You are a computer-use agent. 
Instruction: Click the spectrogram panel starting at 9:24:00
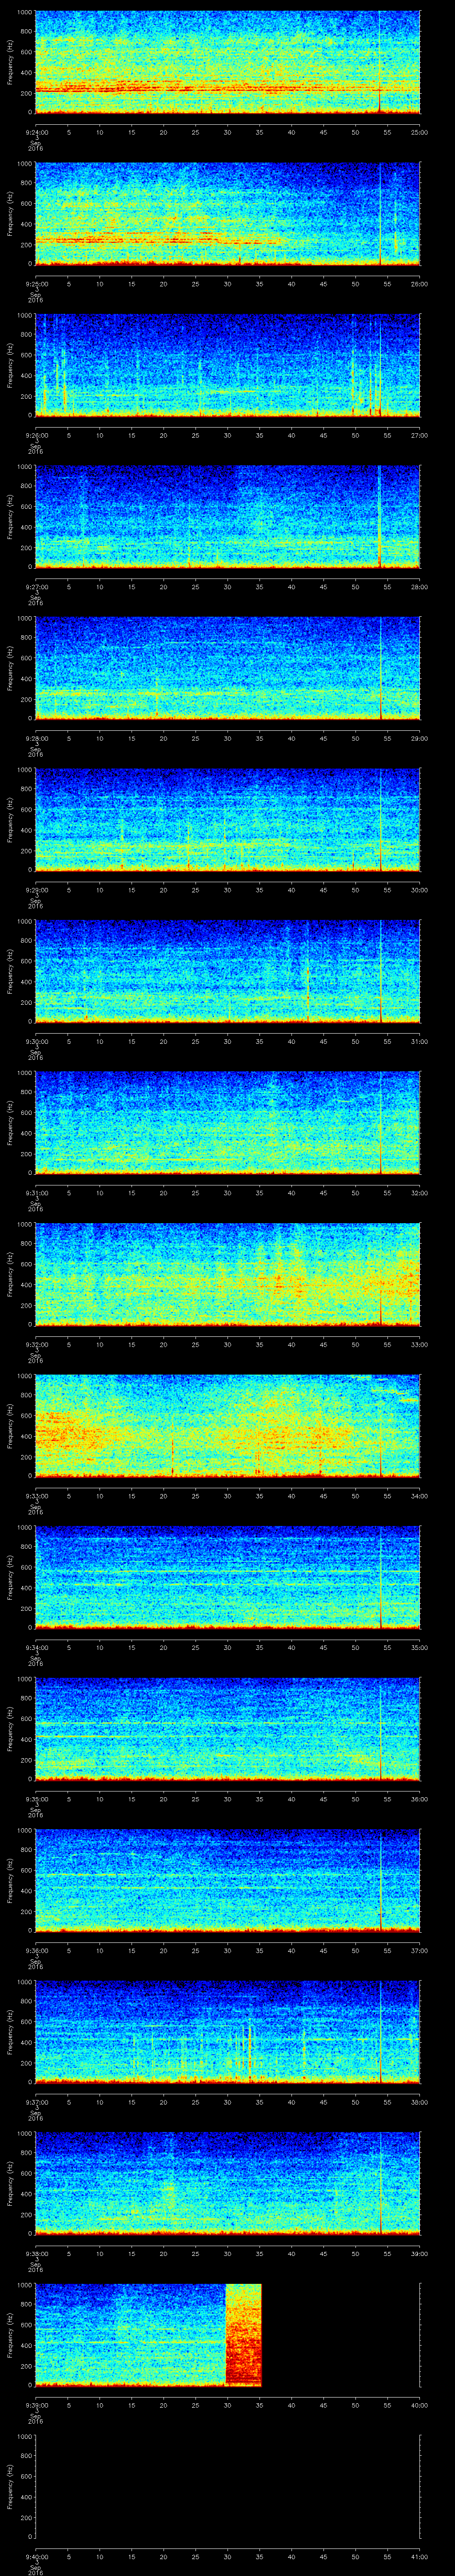[x=227, y=62]
